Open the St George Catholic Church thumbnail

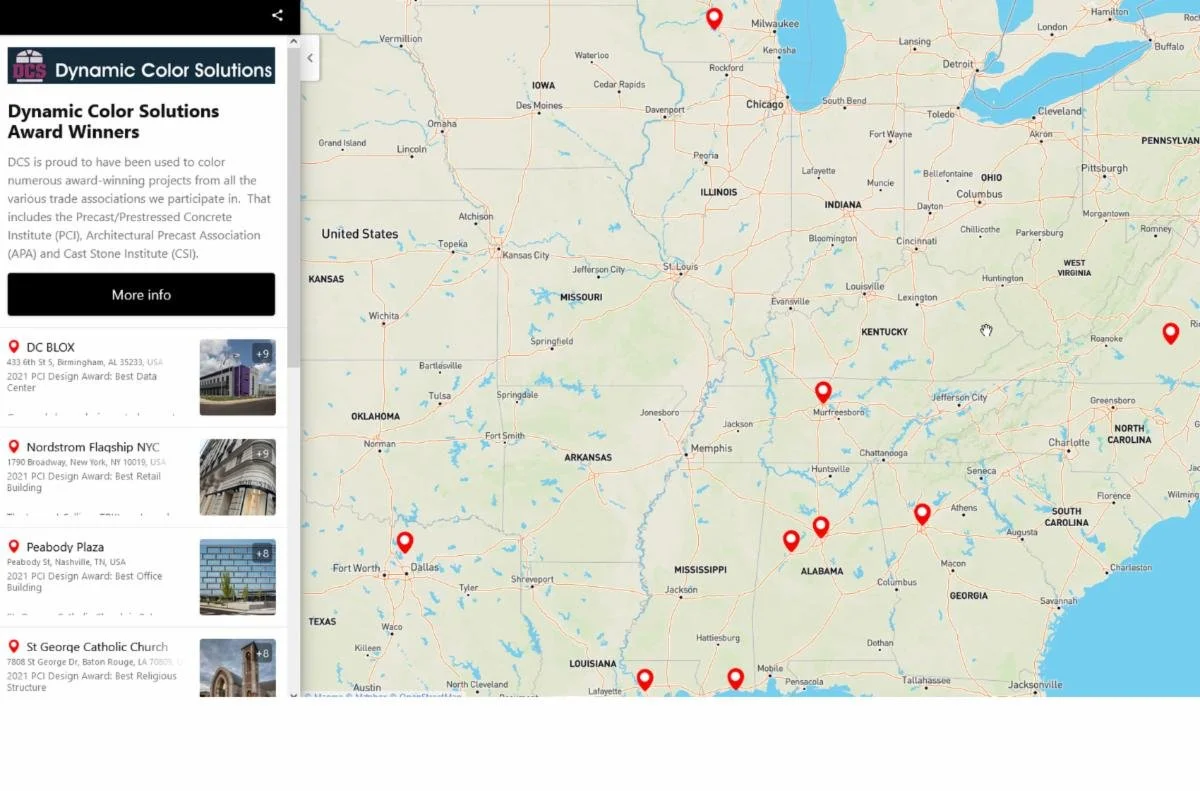[x=237, y=668]
